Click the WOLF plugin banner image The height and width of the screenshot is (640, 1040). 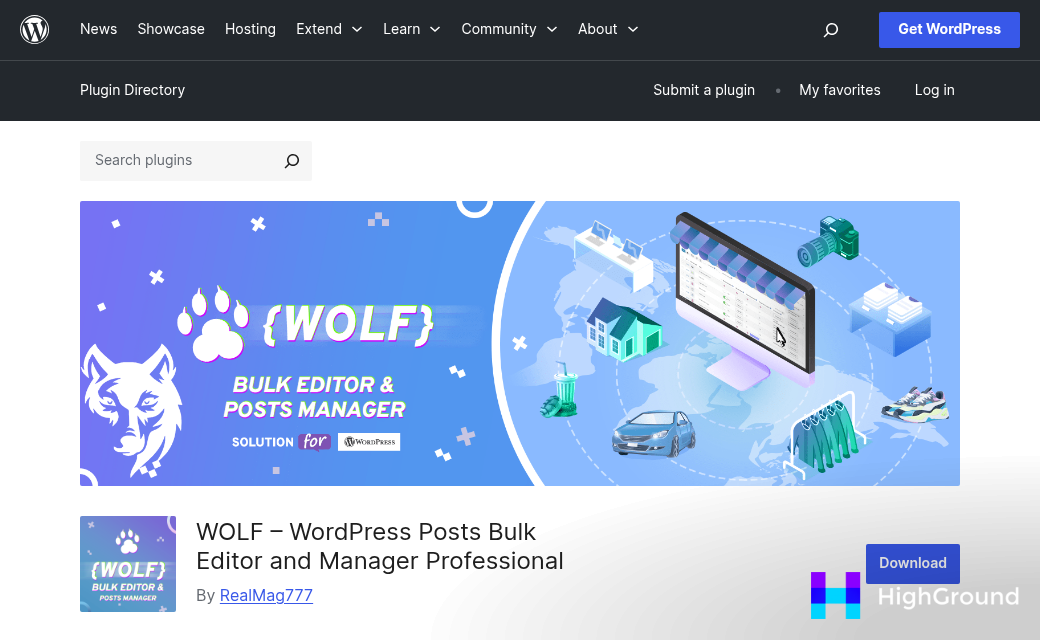520,343
